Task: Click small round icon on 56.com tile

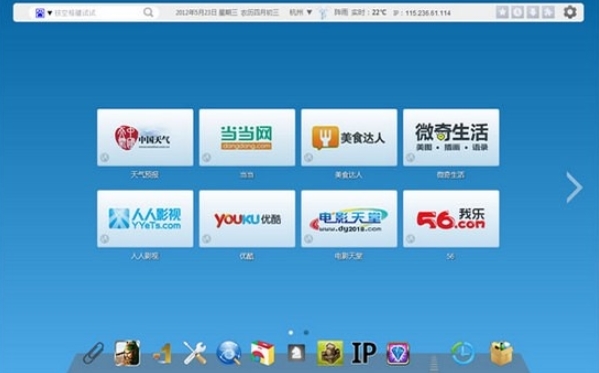Action: (x=411, y=239)
